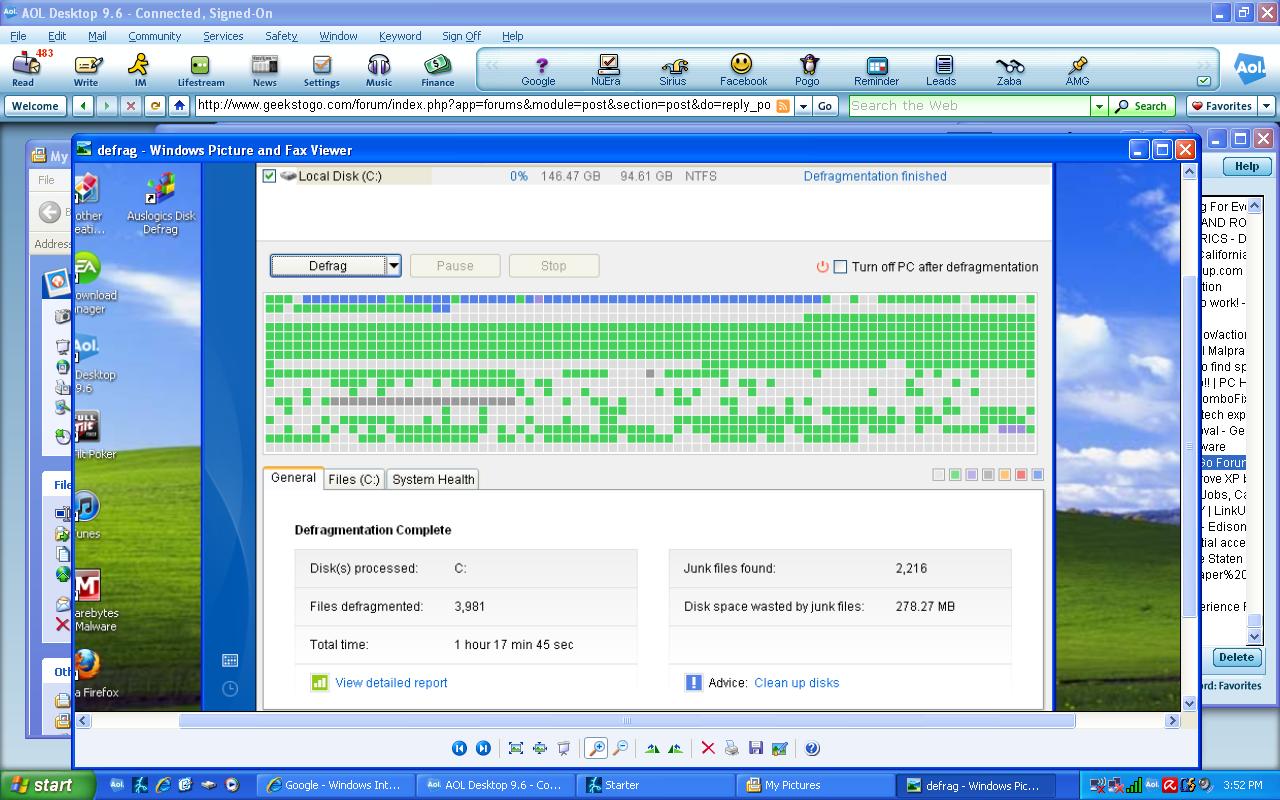Click the Zoom In magnifier
This screenshot has height=800, width=1280.
(x=596, y=748)
